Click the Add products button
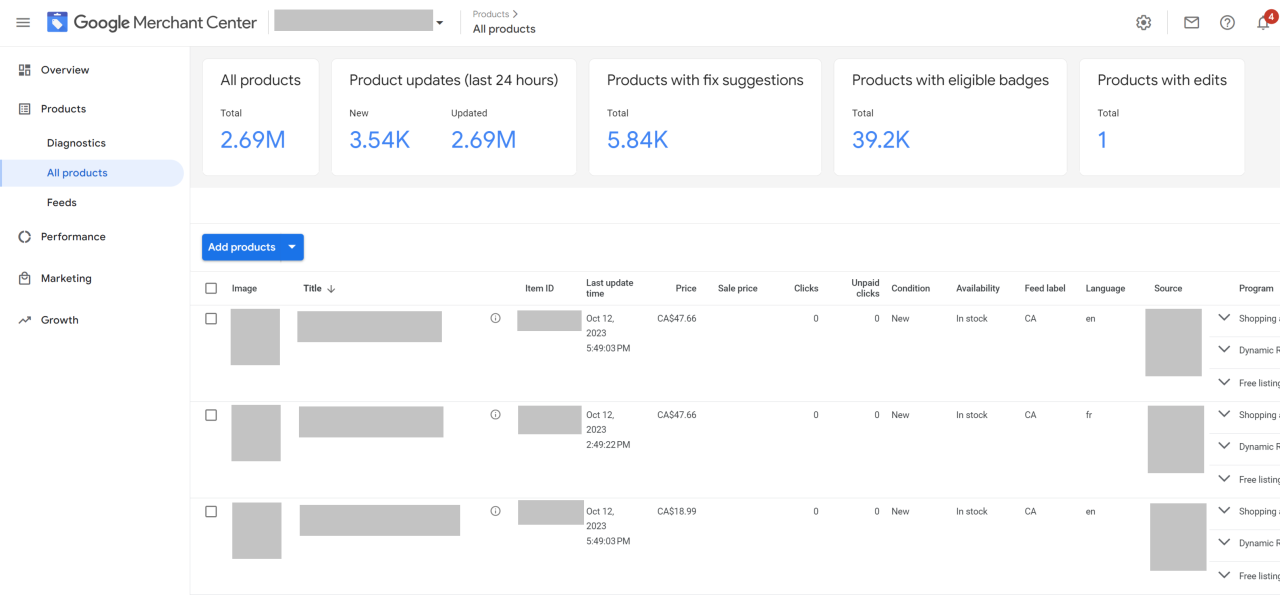This screenshot has width=1280, height=595. click(242, 247)
